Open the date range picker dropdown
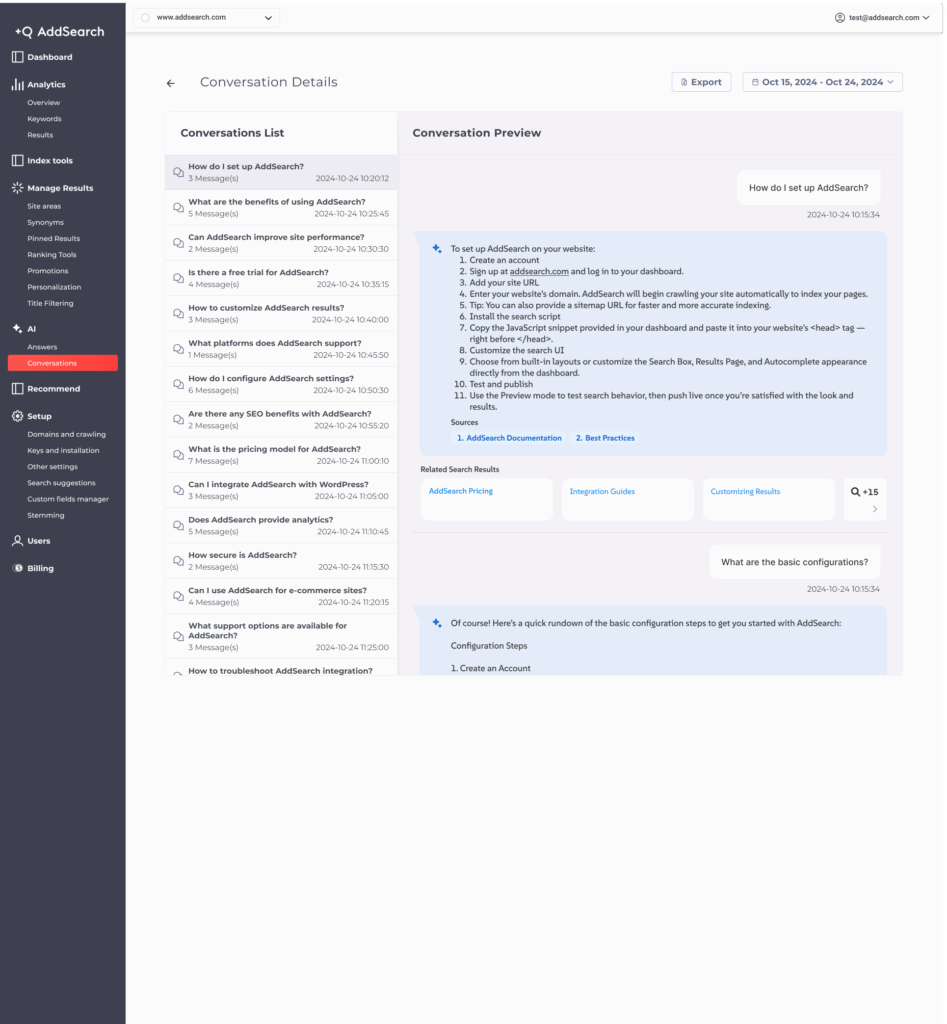947x1024 pixels. point(822,82)
